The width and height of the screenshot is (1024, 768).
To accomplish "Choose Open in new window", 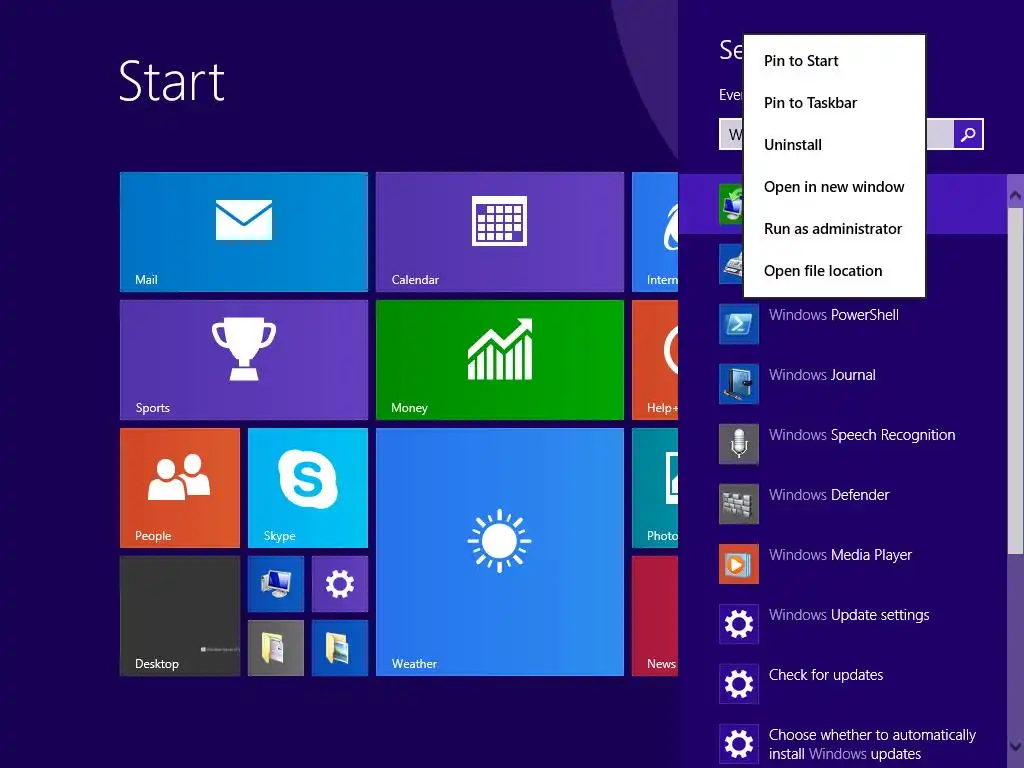I will (835, 187).
